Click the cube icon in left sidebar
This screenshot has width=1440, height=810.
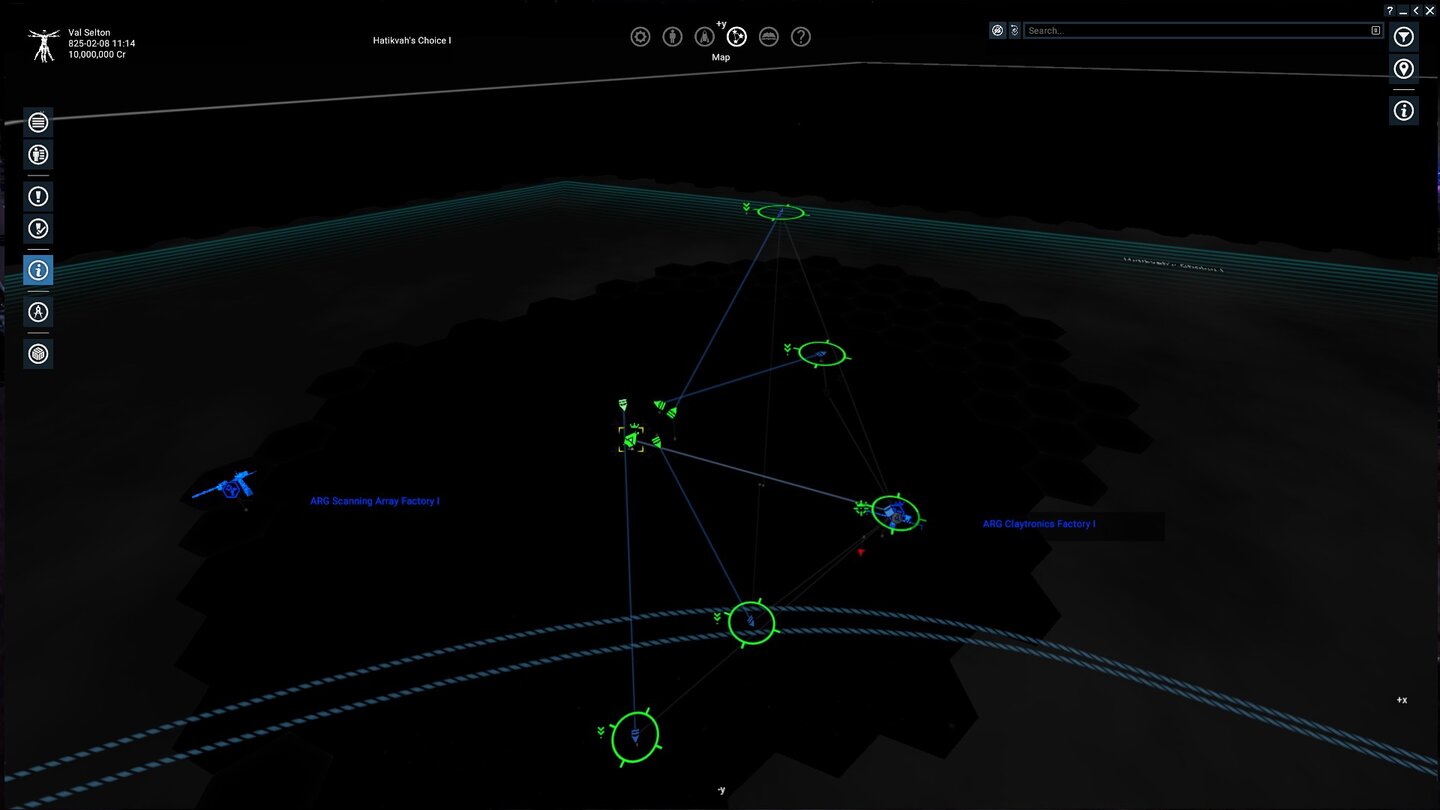click(x=38, y=354)
